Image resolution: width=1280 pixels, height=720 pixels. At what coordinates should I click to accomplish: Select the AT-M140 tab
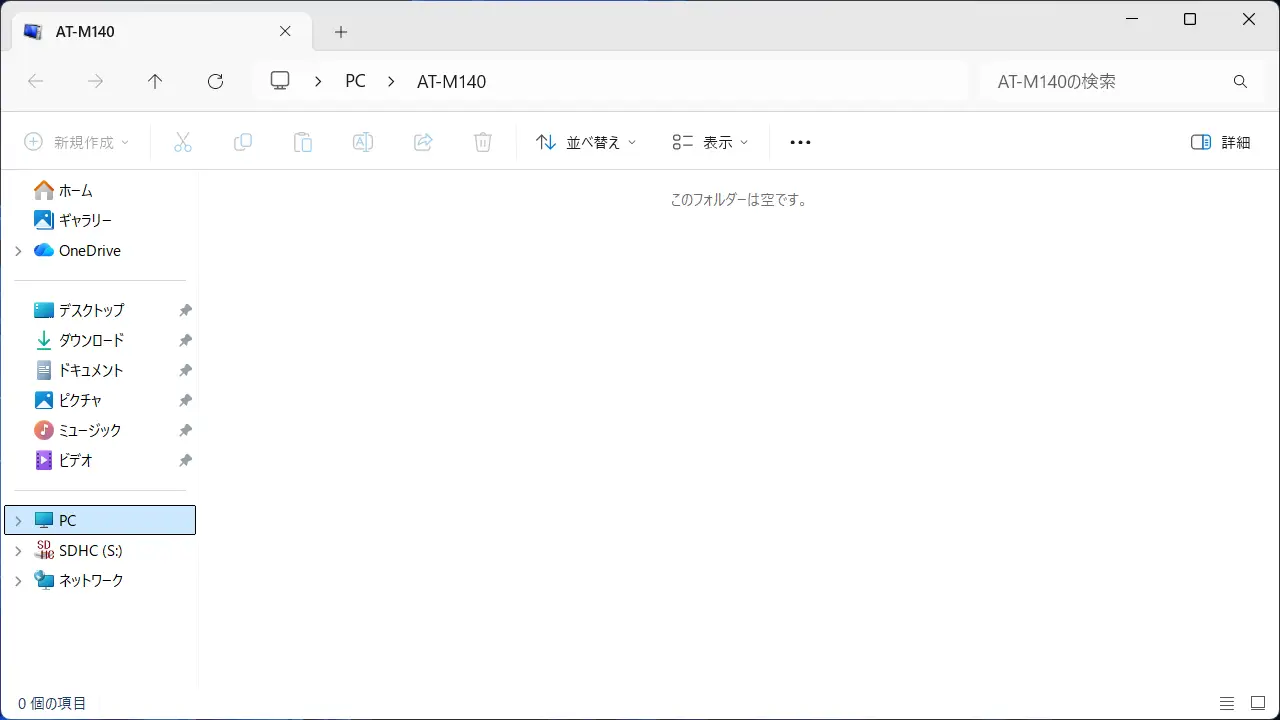(150, 32)
